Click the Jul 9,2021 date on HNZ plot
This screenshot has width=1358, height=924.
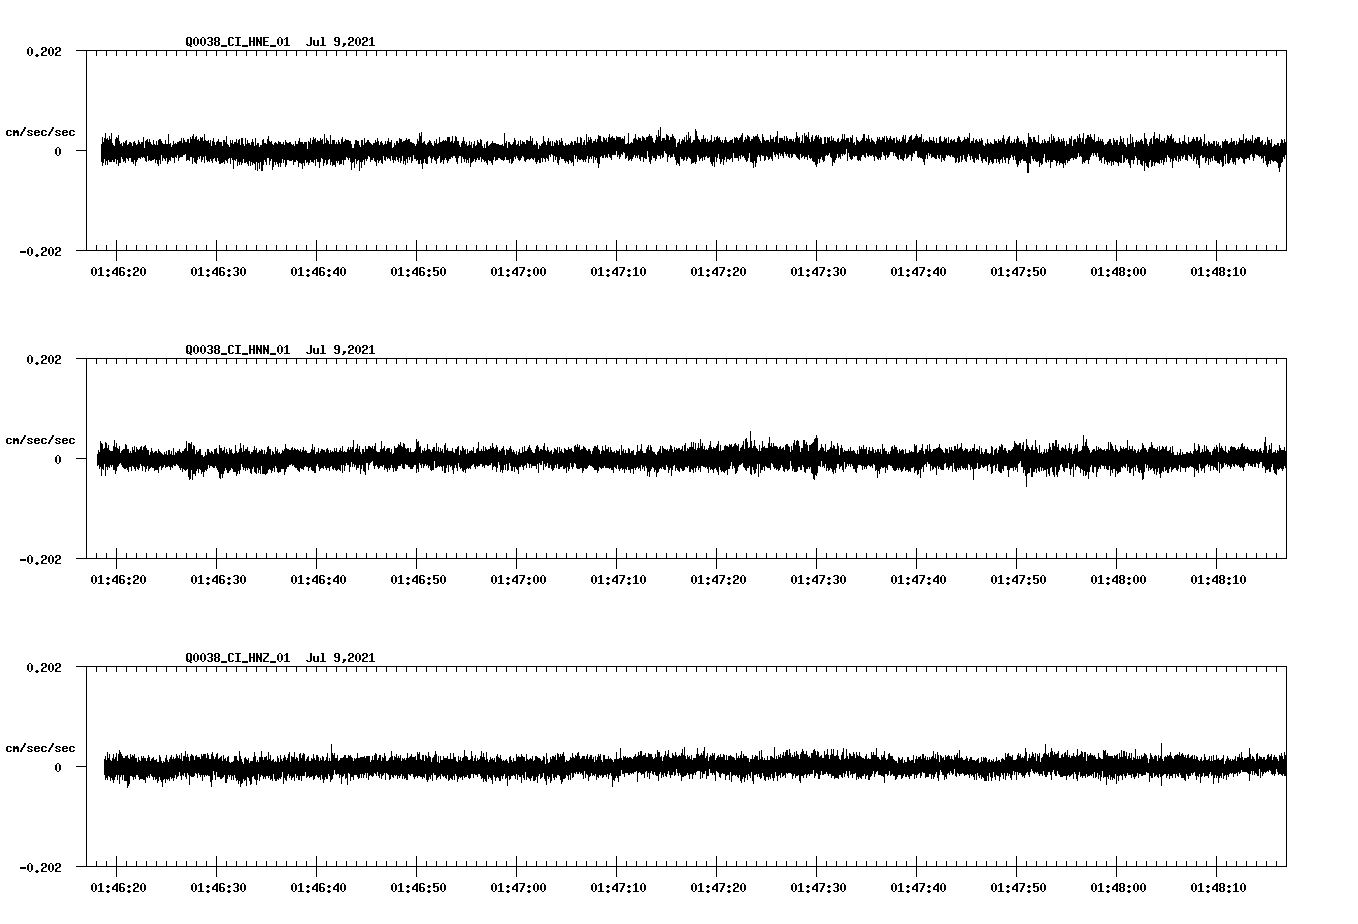(x=341, y=658)
